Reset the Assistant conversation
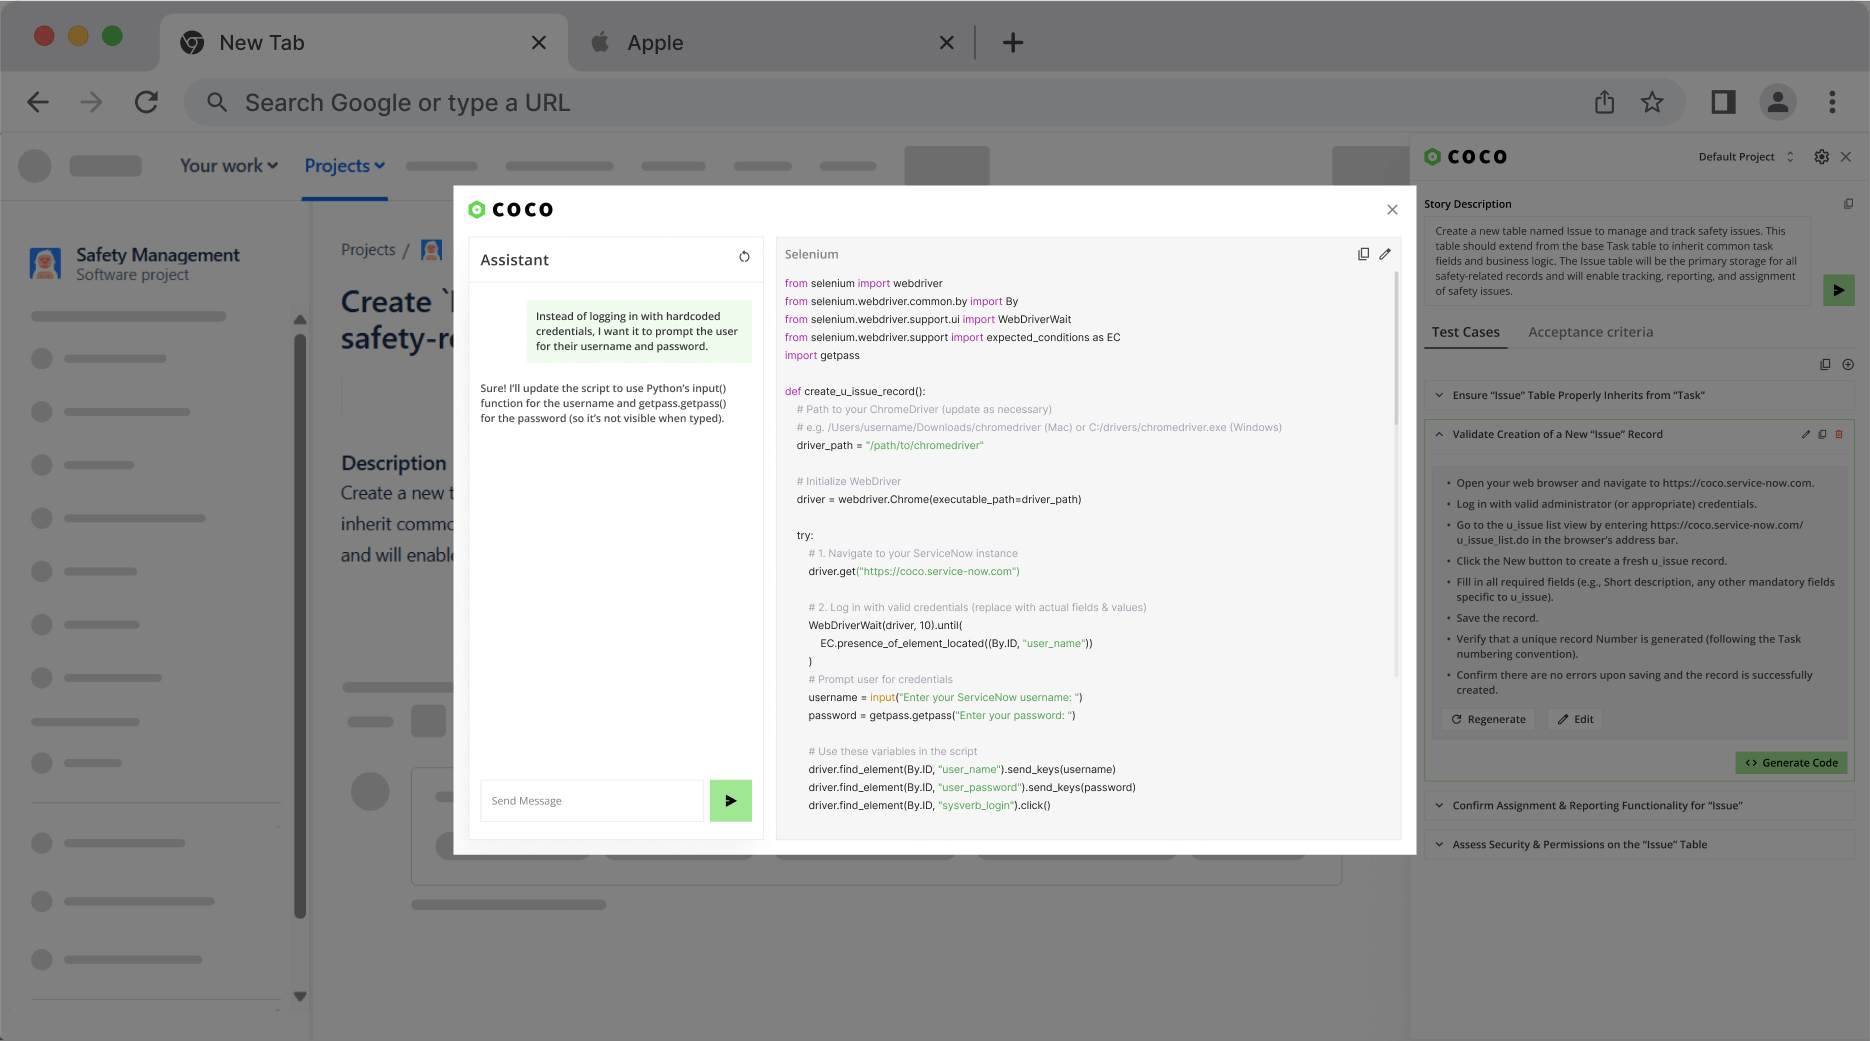The height and width of the screenshot is (1041, 1870). point(744,257)
